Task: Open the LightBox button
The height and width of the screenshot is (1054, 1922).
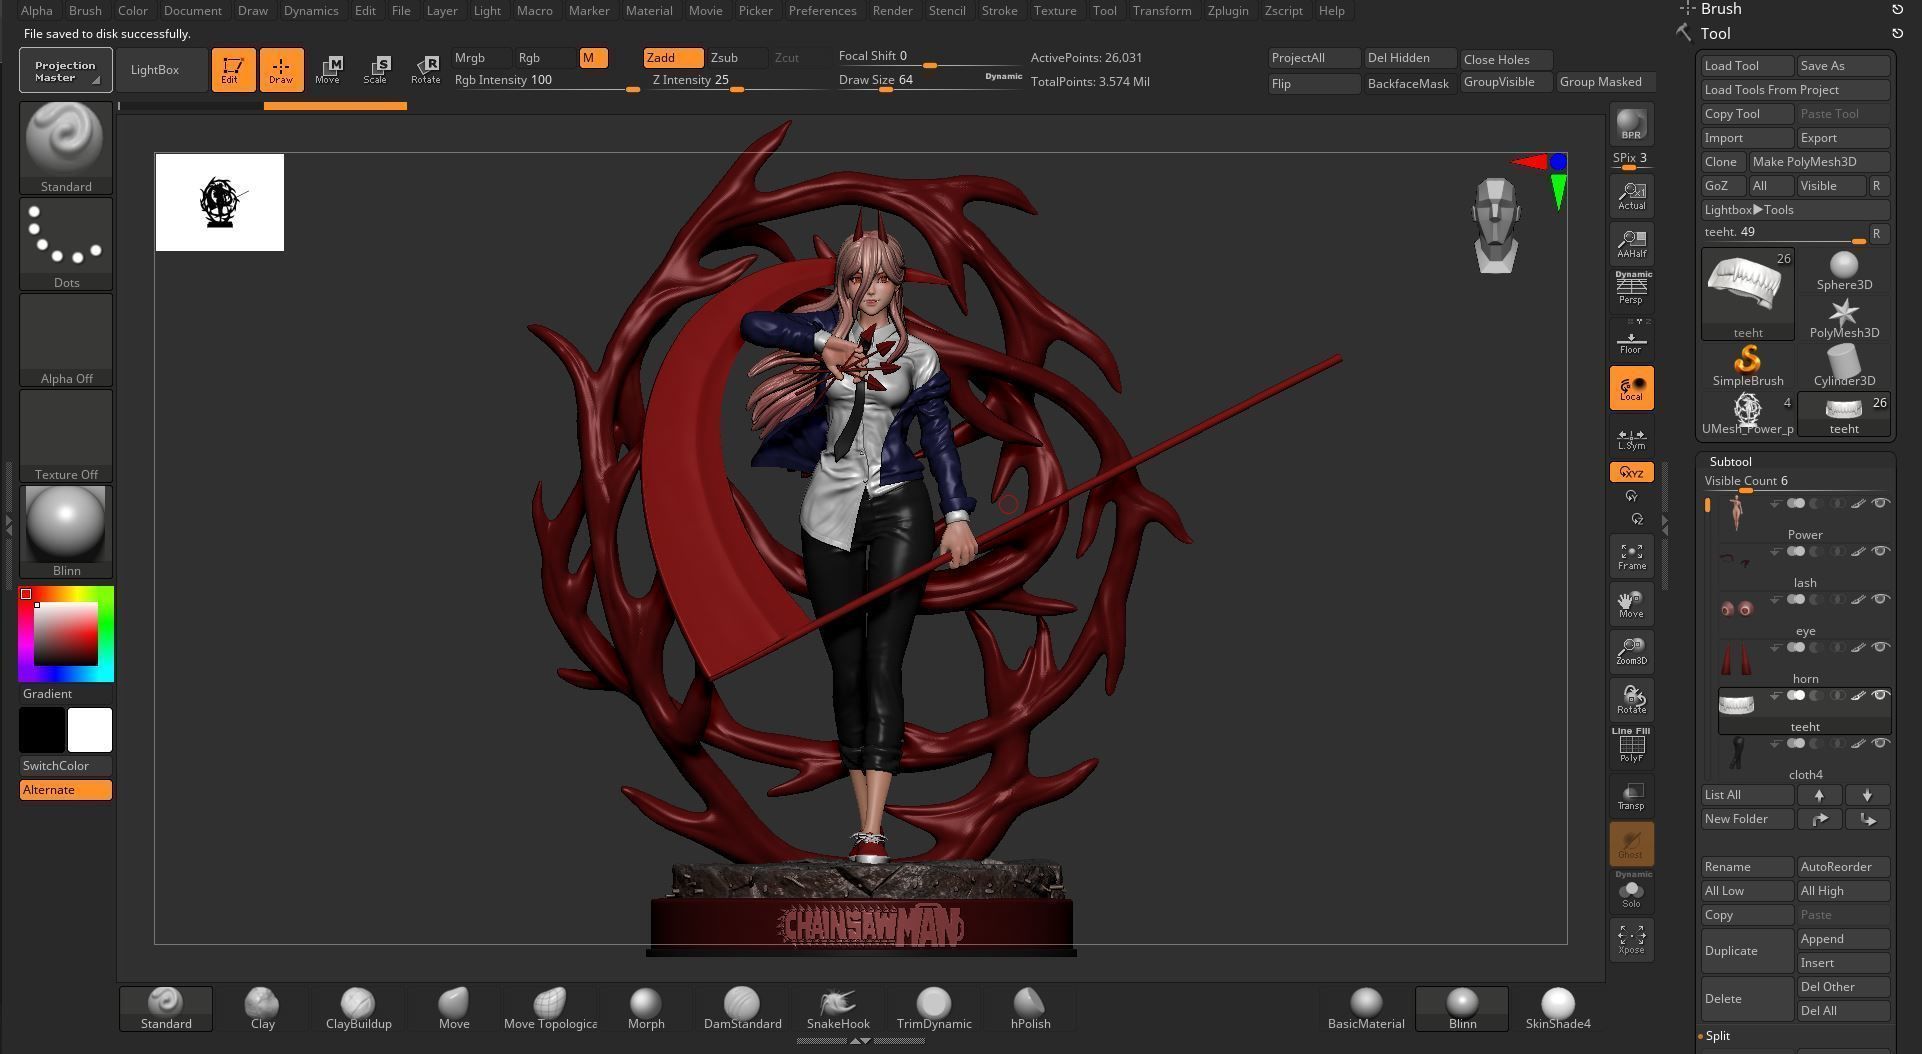Action: [x=160, y=70]
